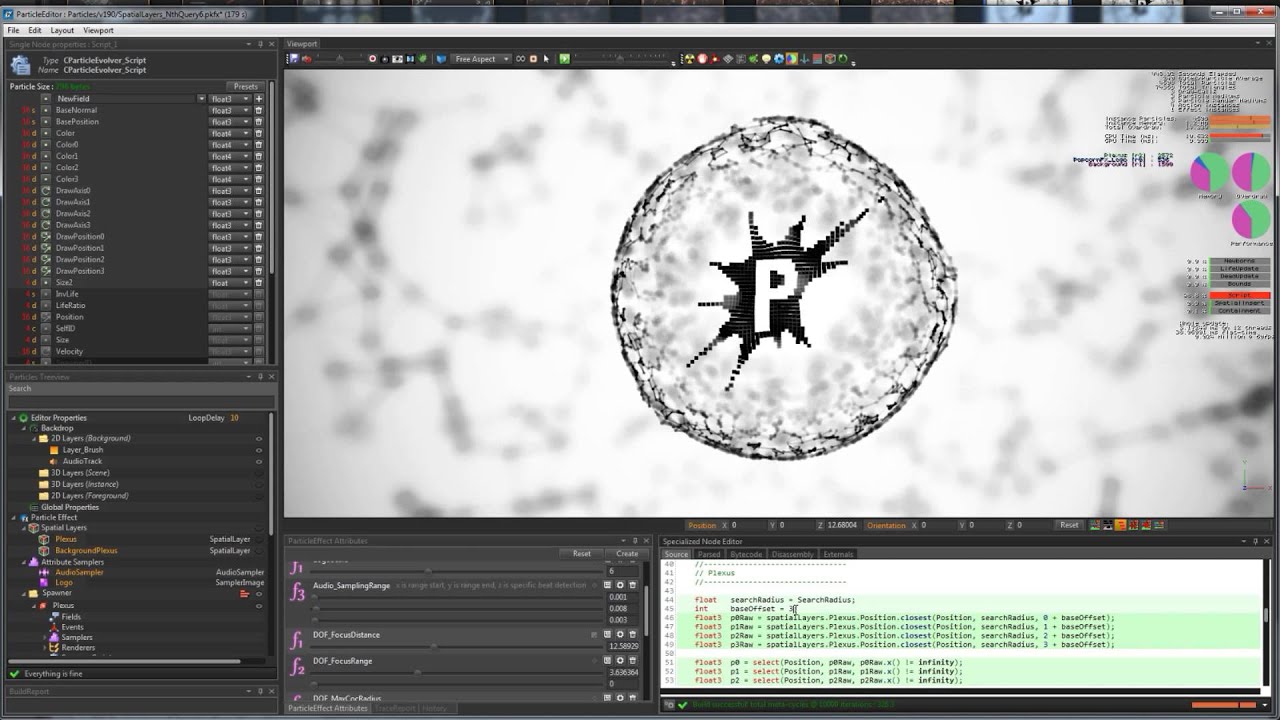This screenshot has width=1280, height=720.
Task: Click the delete icon for DOF_FocusDistance attribute
Action: click(632, 634)
